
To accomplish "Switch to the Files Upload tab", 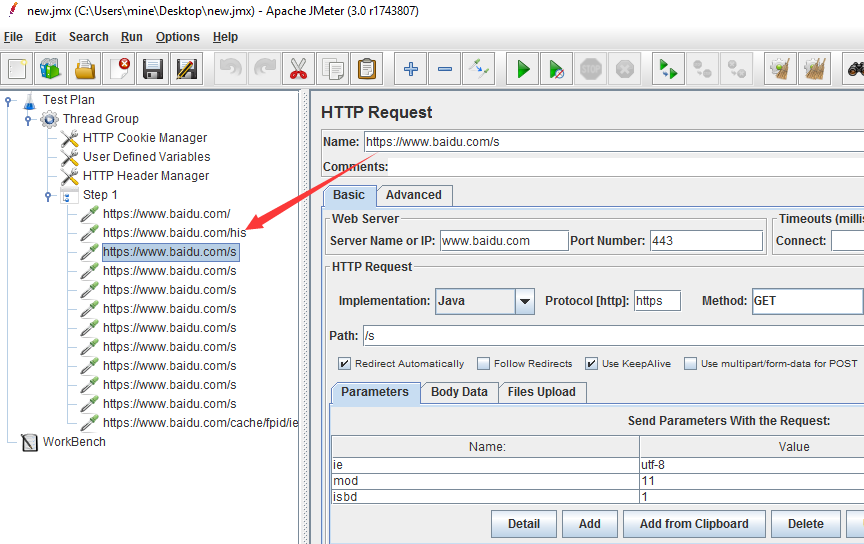I will click(x=542, y=392).
